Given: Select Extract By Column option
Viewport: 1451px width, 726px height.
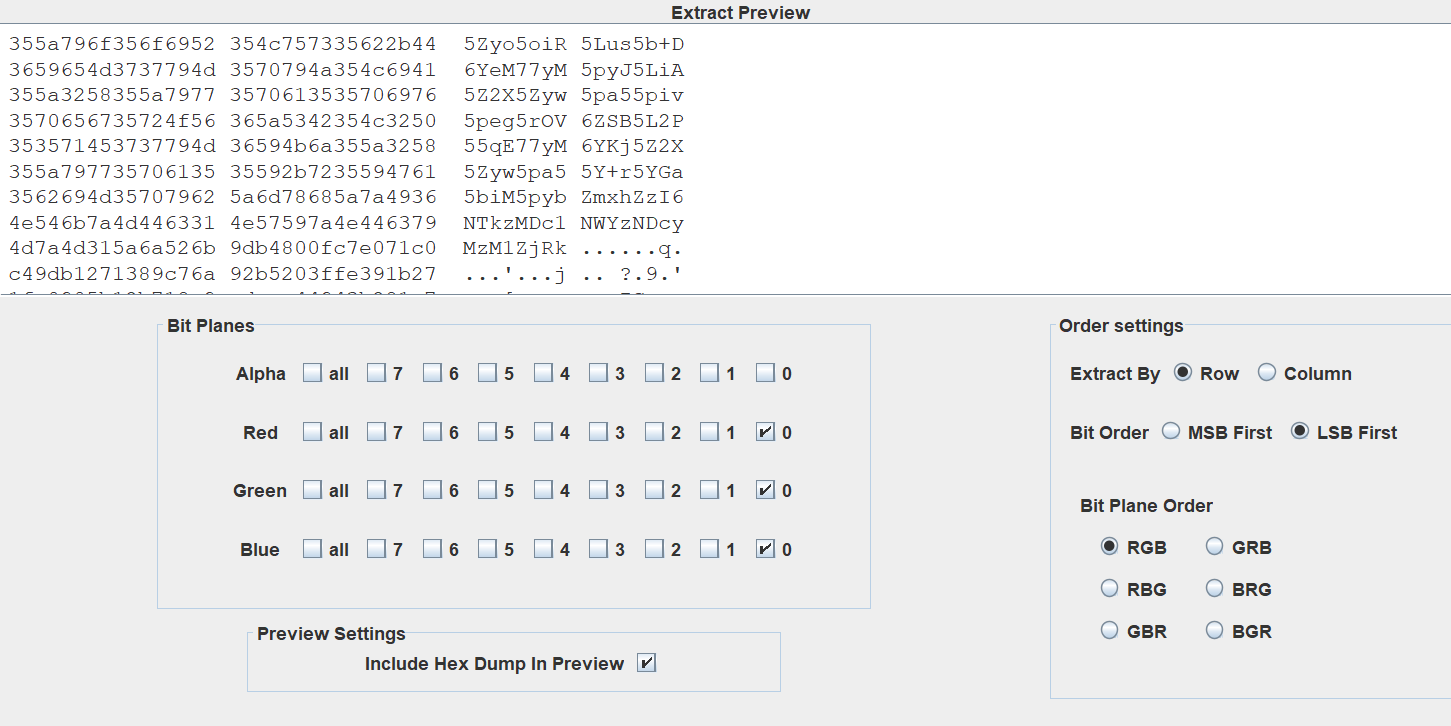Looking at the screenshot, I should pyautogui.click(x=1267, y=373).
